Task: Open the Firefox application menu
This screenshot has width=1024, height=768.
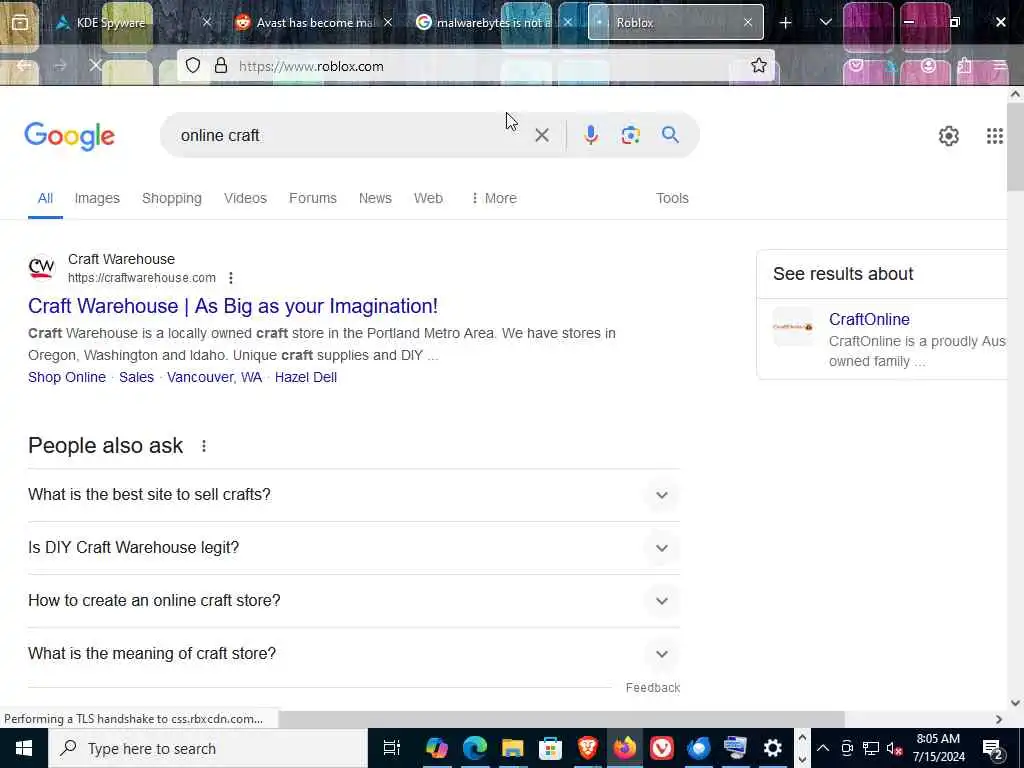Action: [999, 65]
